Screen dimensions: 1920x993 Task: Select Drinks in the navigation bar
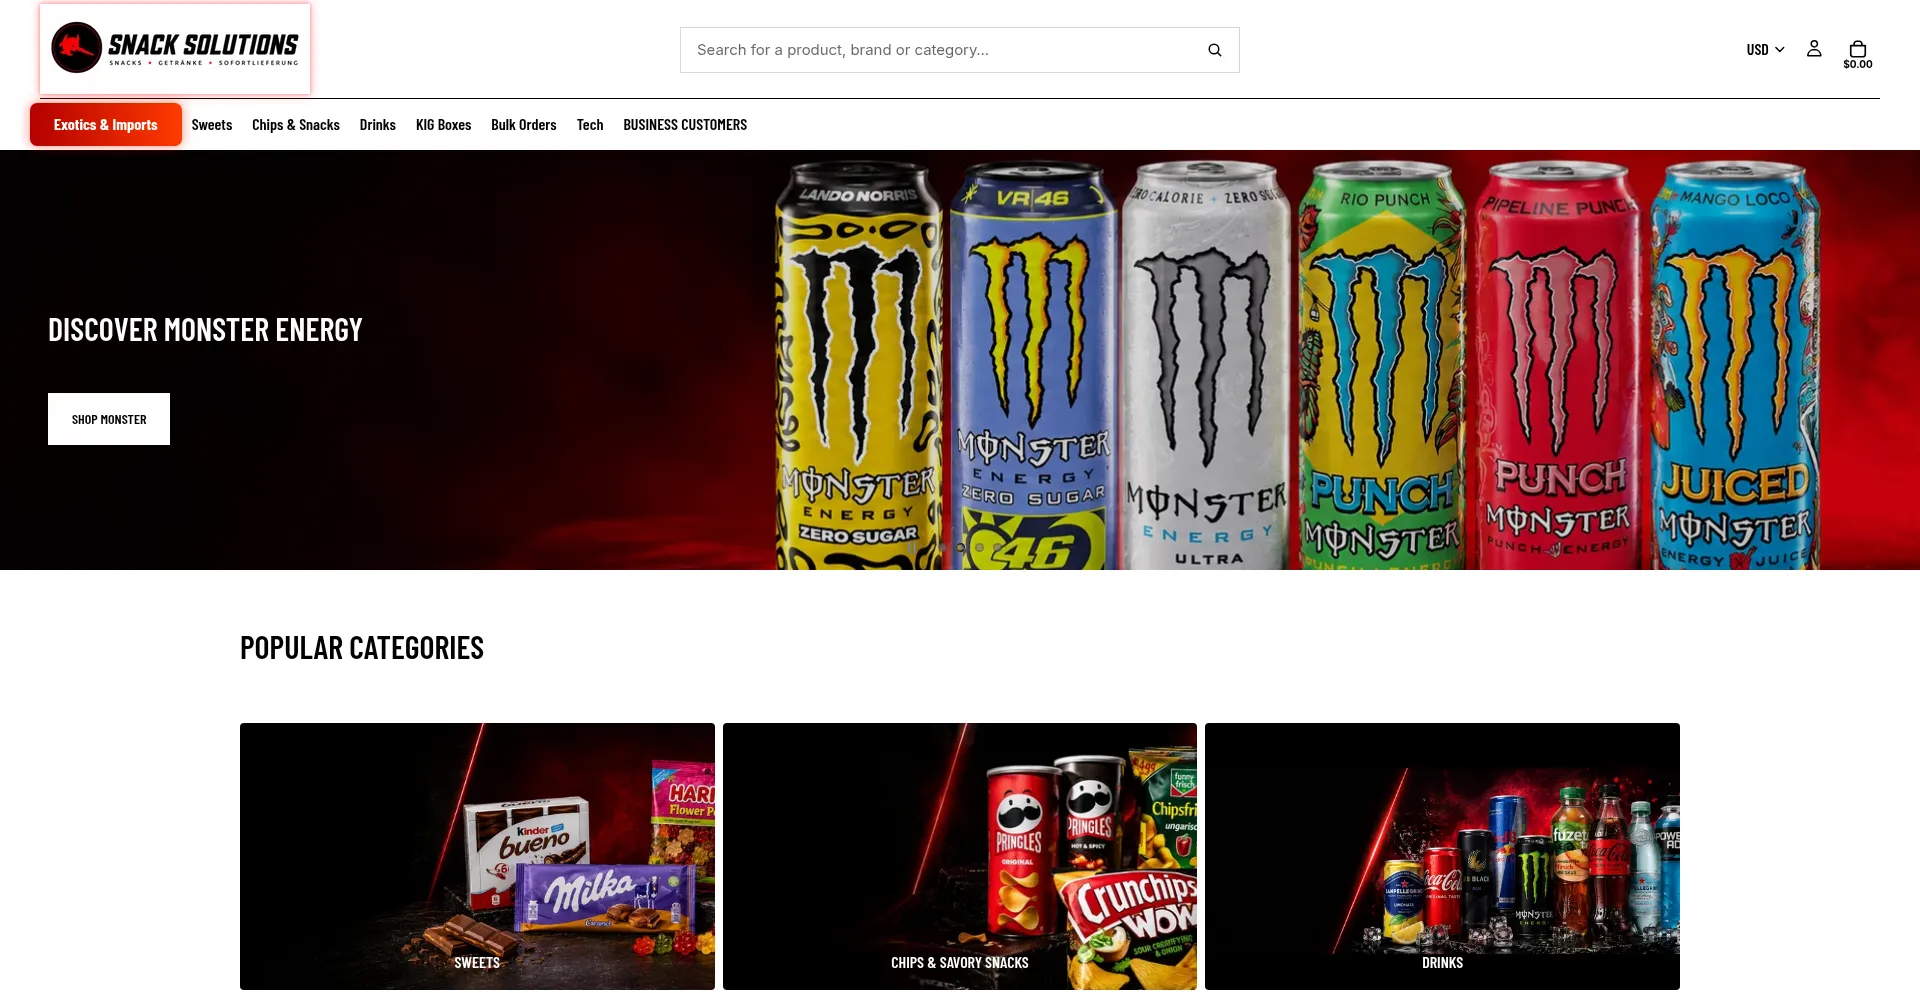coord(378,125)
